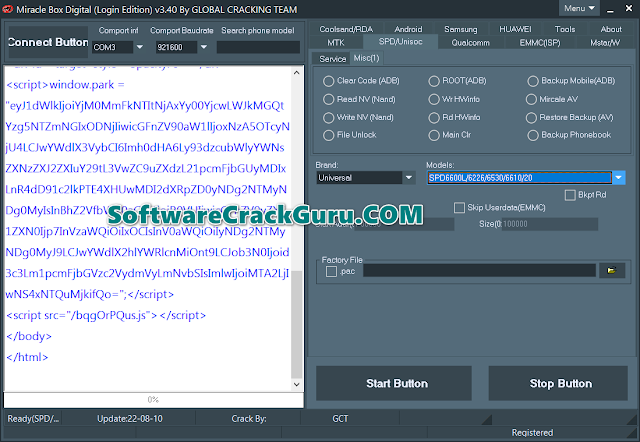The width and height of the screenshot is (640, 442).
Task: Open the Comport inf COM3 dropdown
Action: (140, 47)
